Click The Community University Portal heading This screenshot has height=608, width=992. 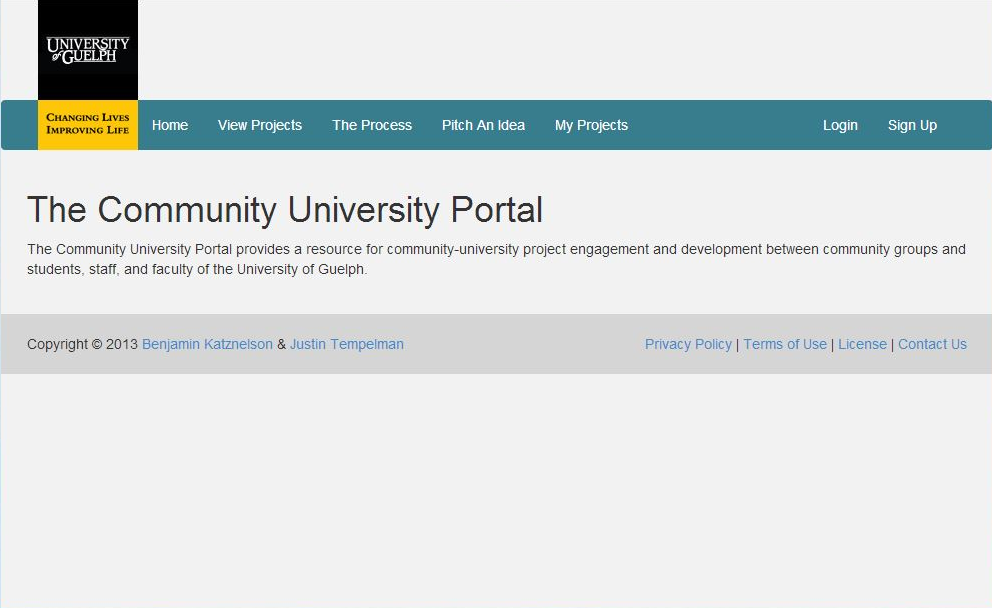click(285, 209)
